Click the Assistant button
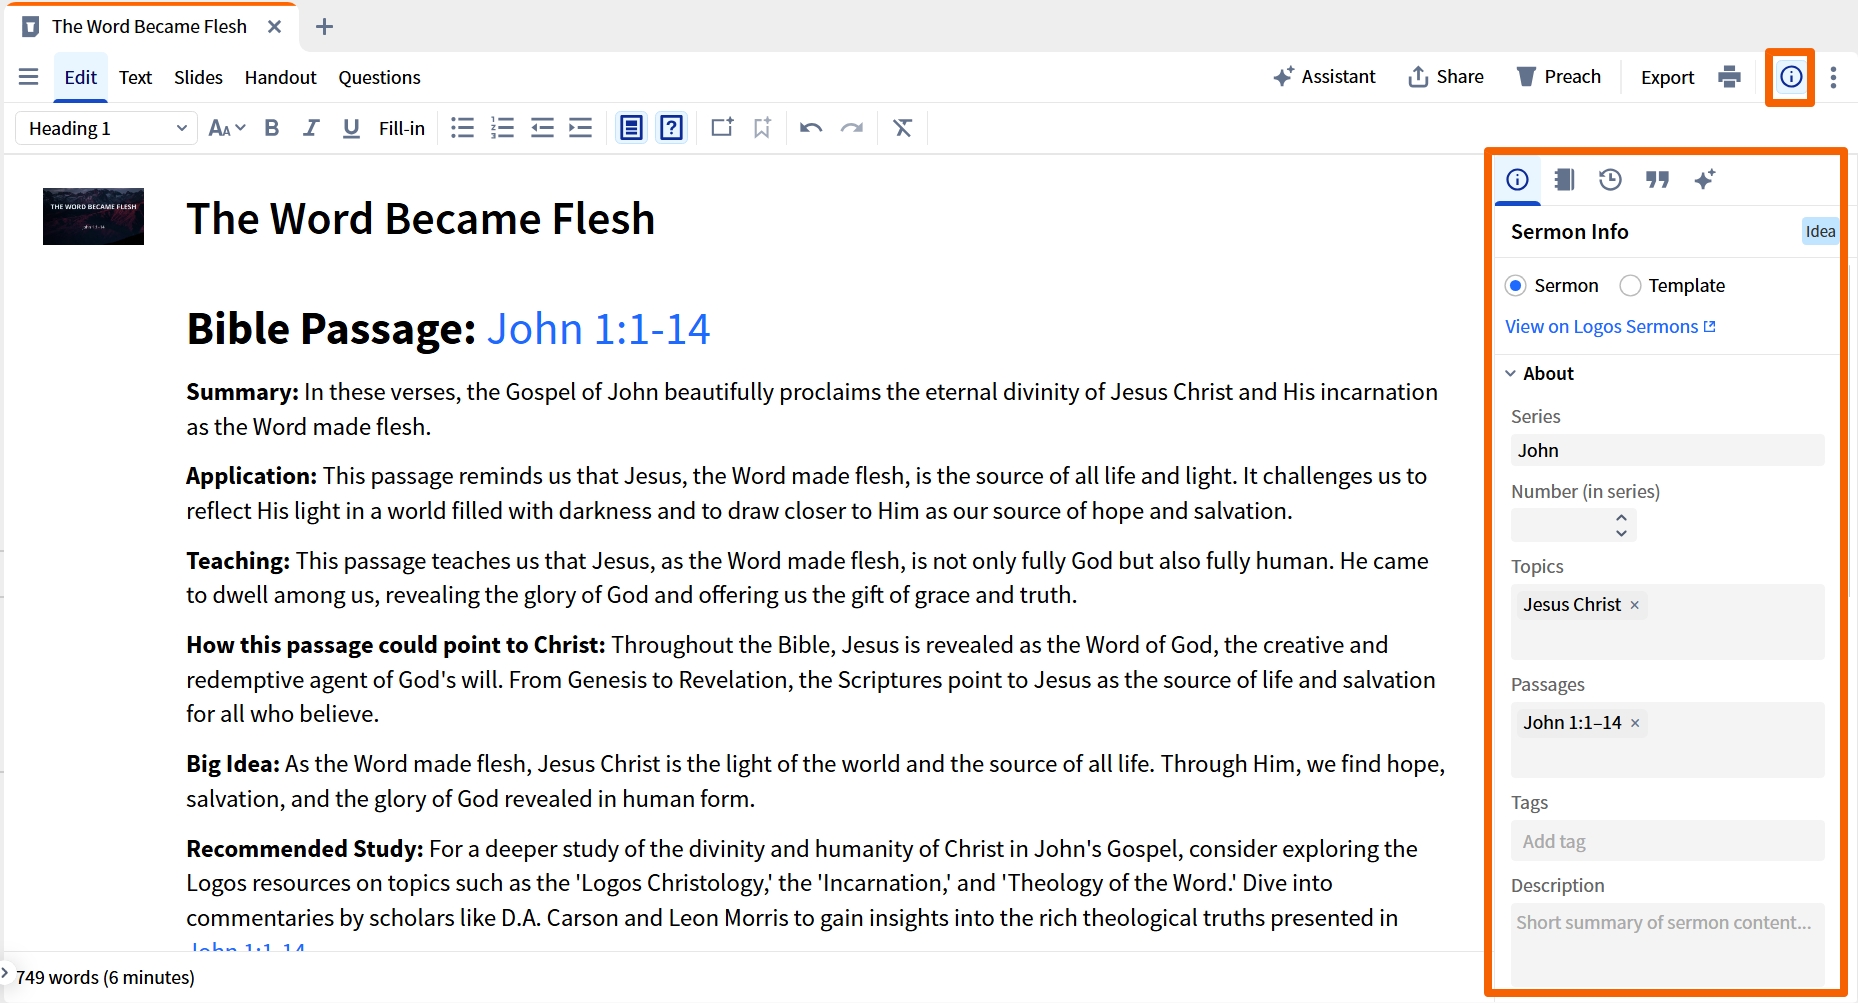This screenshot has width=1858, height=1003. (1324, 77)
